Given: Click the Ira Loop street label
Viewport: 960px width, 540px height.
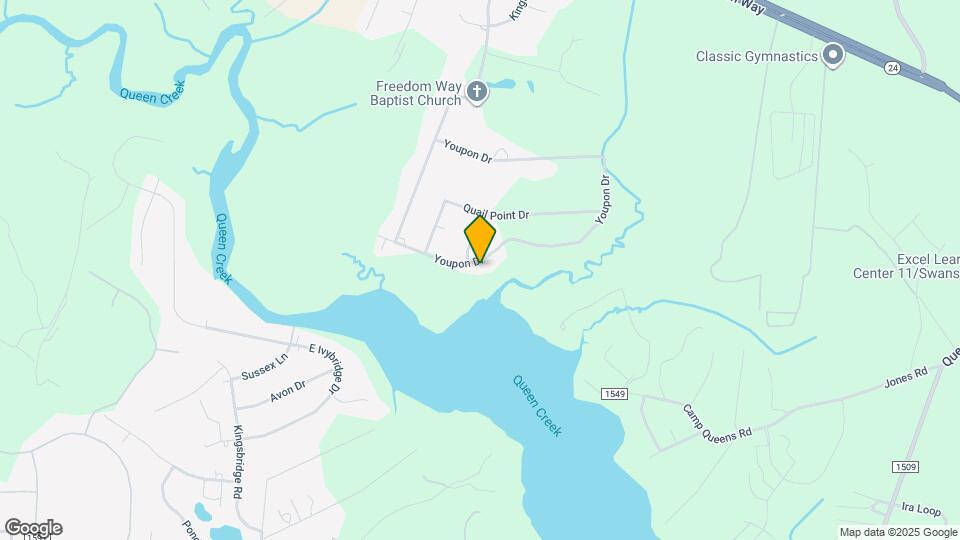Looking at the screenshot, I should tap(921, 508).
